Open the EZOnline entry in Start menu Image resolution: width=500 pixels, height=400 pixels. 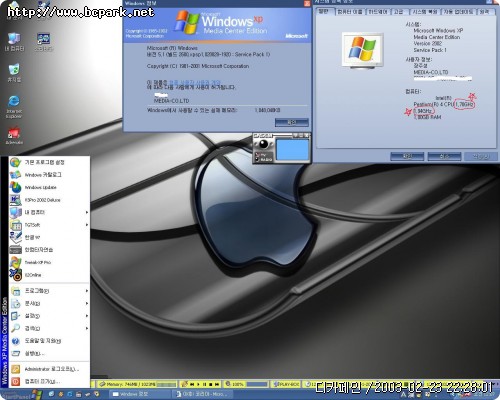coord(49,275)
